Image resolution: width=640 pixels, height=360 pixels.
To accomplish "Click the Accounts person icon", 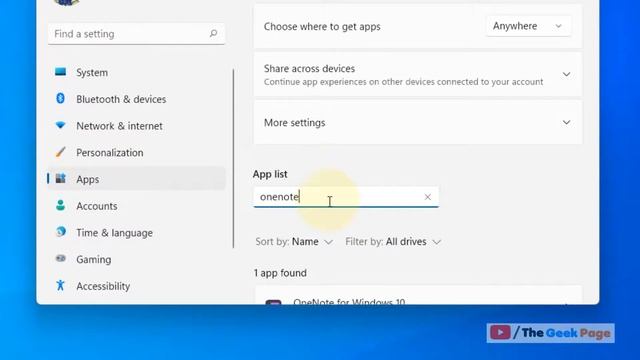I will point(60,205).
